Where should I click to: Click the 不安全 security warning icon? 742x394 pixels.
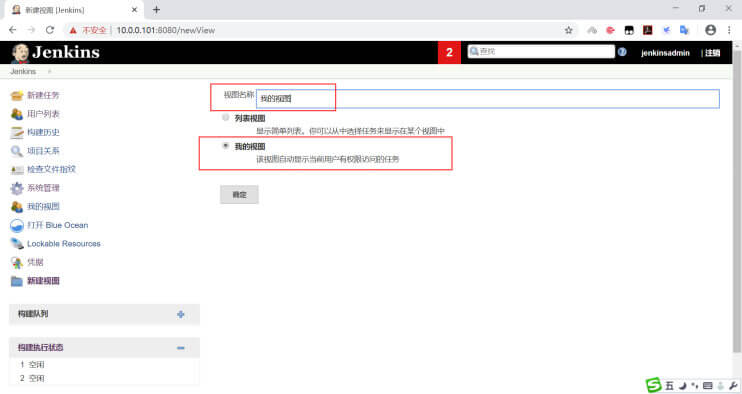click(73, 30)
